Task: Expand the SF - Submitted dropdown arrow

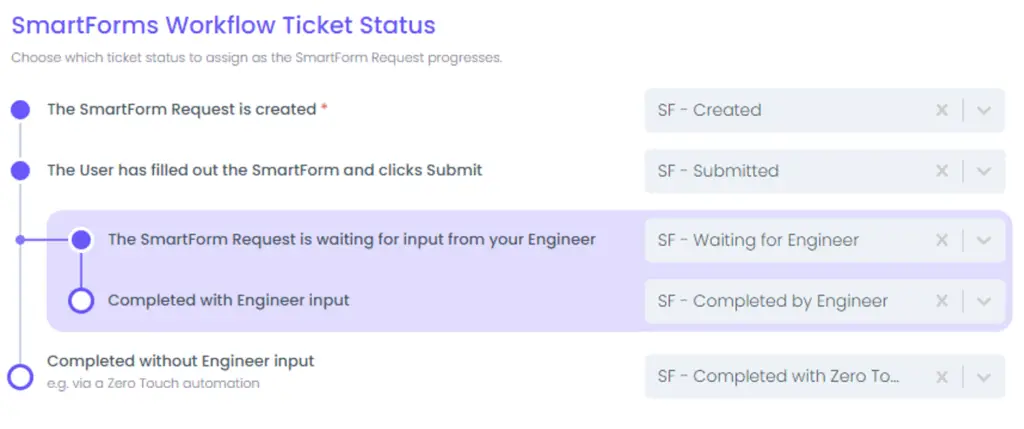Action: pyautogui.click(x=984, y=171)
